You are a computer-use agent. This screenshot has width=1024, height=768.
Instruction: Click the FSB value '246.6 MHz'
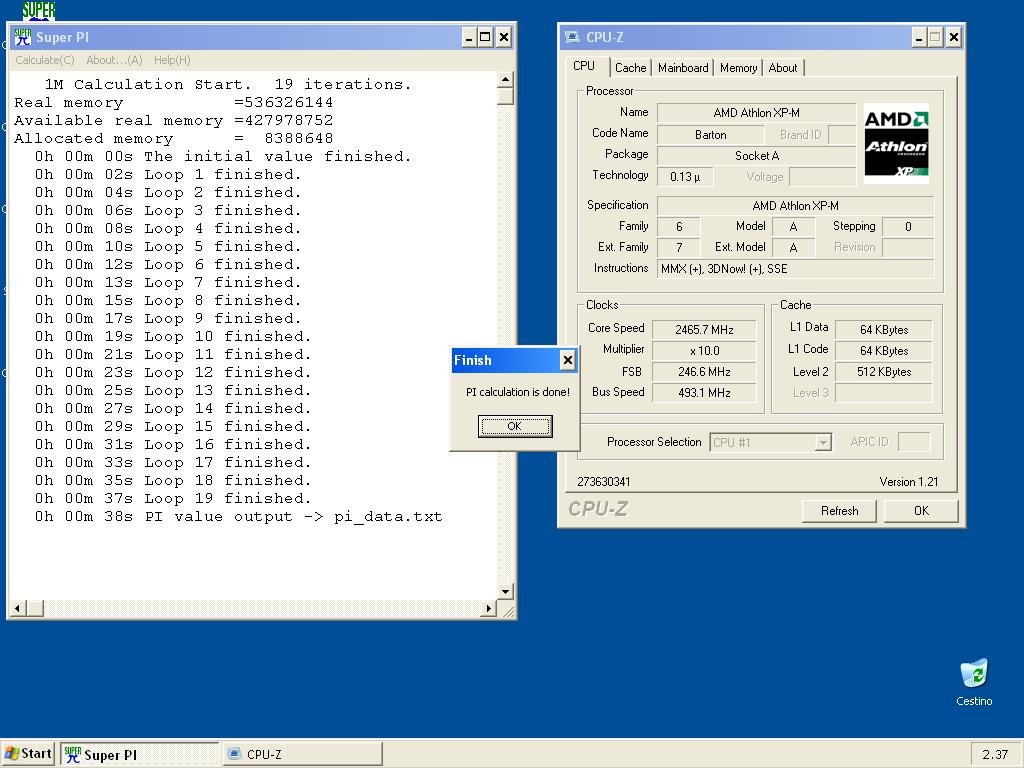[704, 372]
